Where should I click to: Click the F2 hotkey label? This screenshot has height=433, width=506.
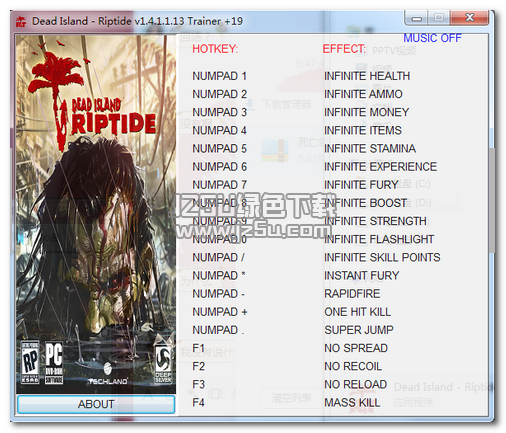(198, 366)
